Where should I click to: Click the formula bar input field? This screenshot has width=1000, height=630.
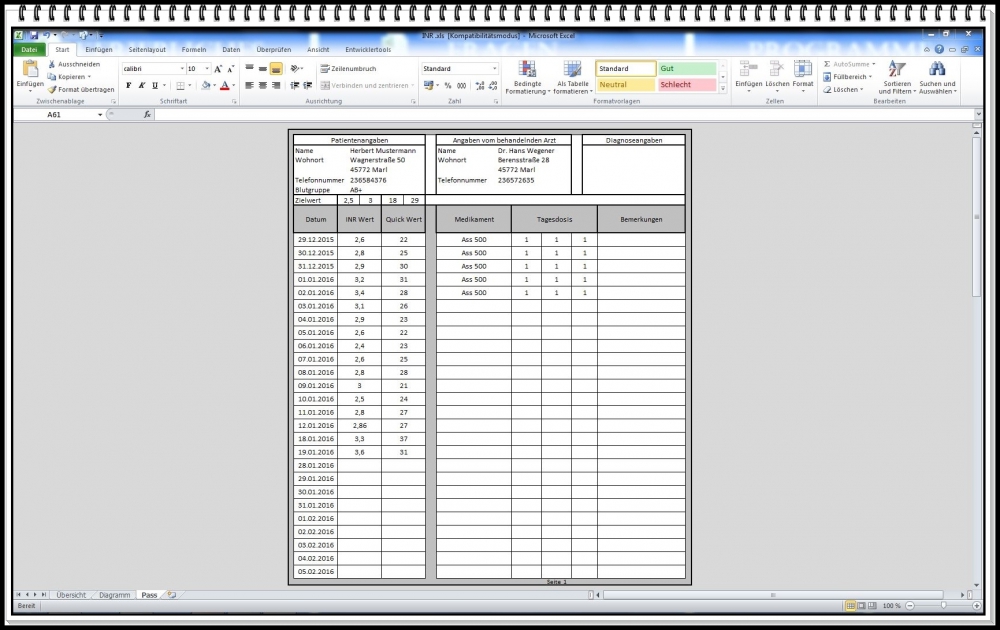pos(560,115)
